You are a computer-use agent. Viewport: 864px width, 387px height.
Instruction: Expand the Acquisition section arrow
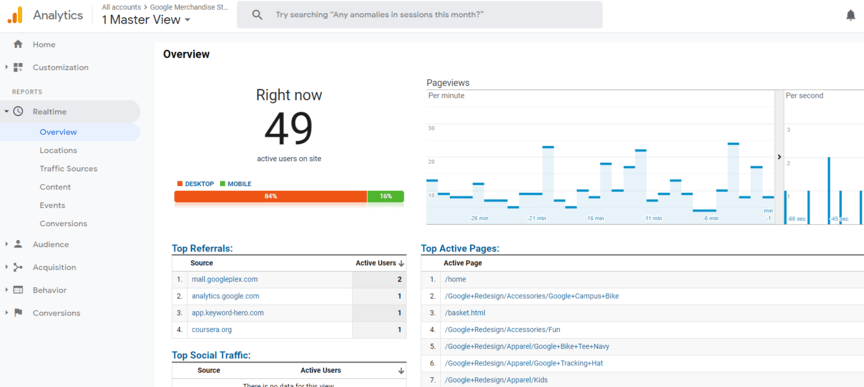click(x=6, y=267)
